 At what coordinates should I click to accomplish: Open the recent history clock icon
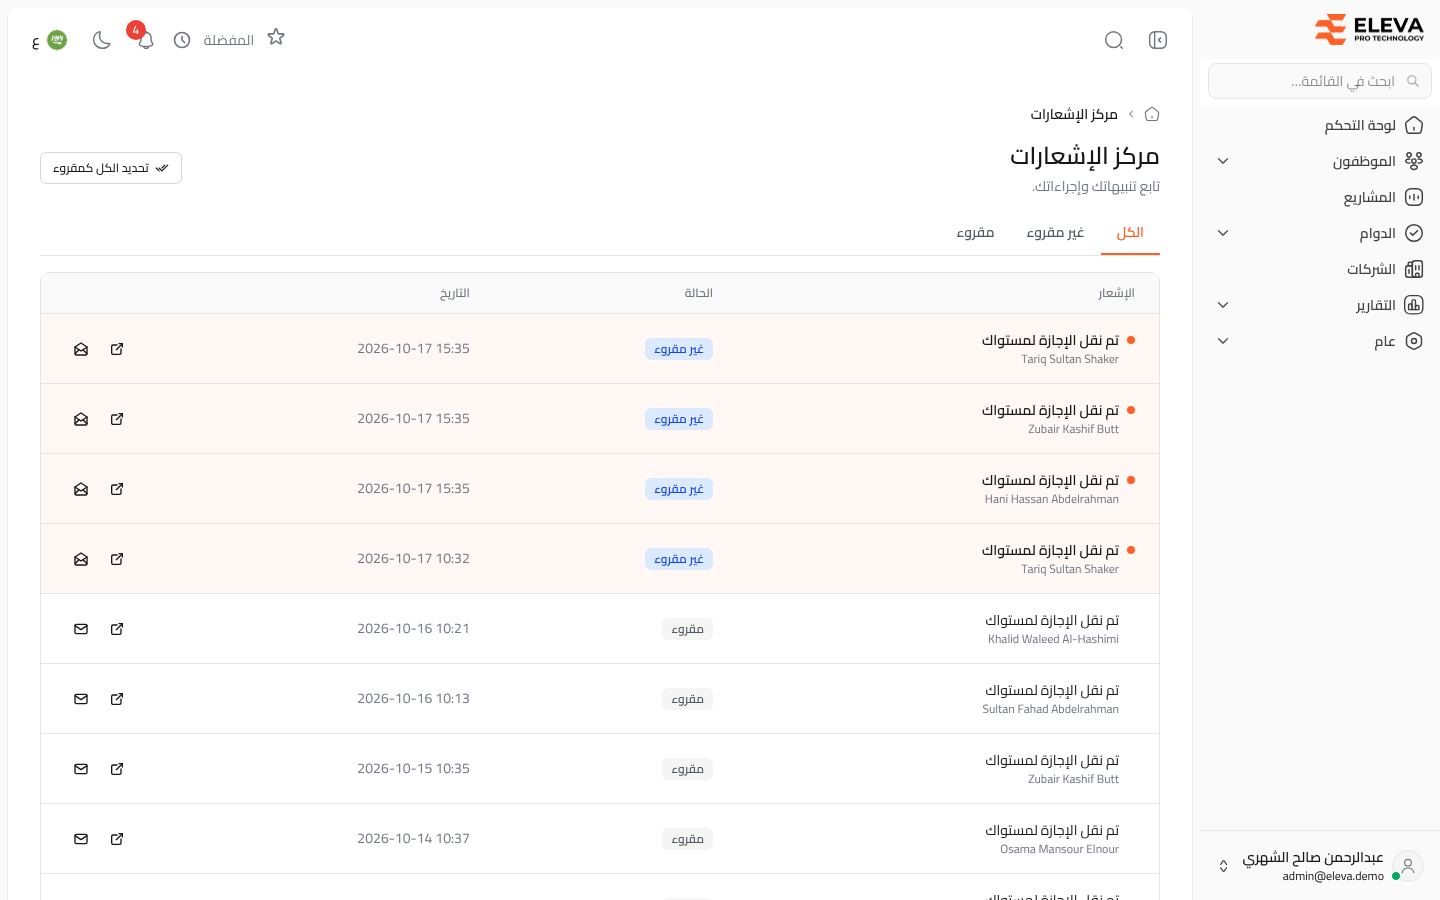(182, 40)
